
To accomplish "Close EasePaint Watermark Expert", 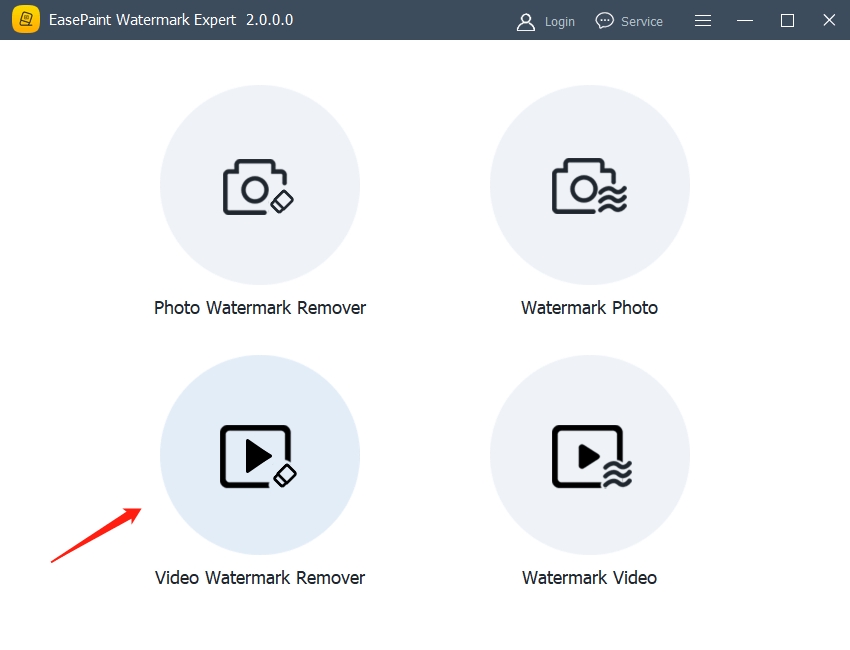I will [828, 20].
